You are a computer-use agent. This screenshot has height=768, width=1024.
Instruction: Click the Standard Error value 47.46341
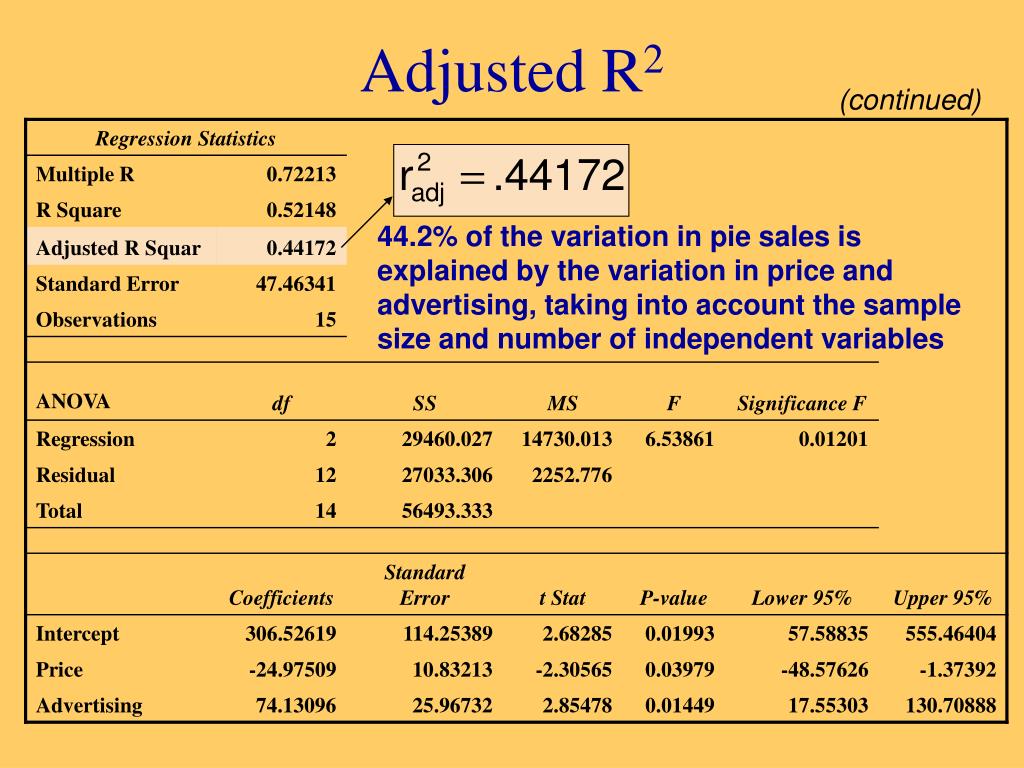(296, 284)
